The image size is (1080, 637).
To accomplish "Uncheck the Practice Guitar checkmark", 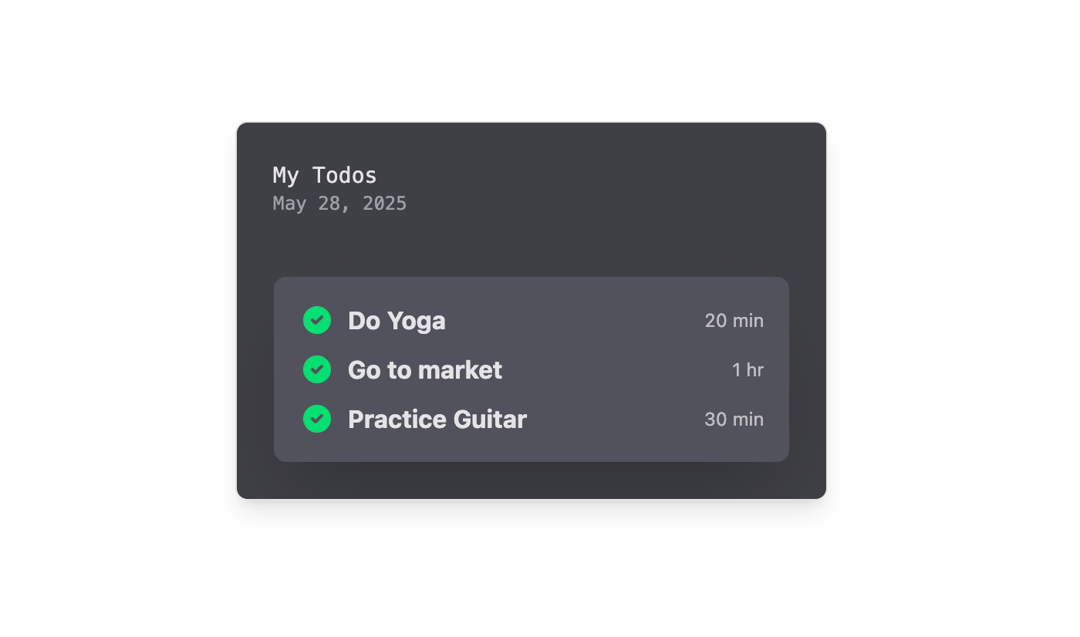I will pos(317,419).
